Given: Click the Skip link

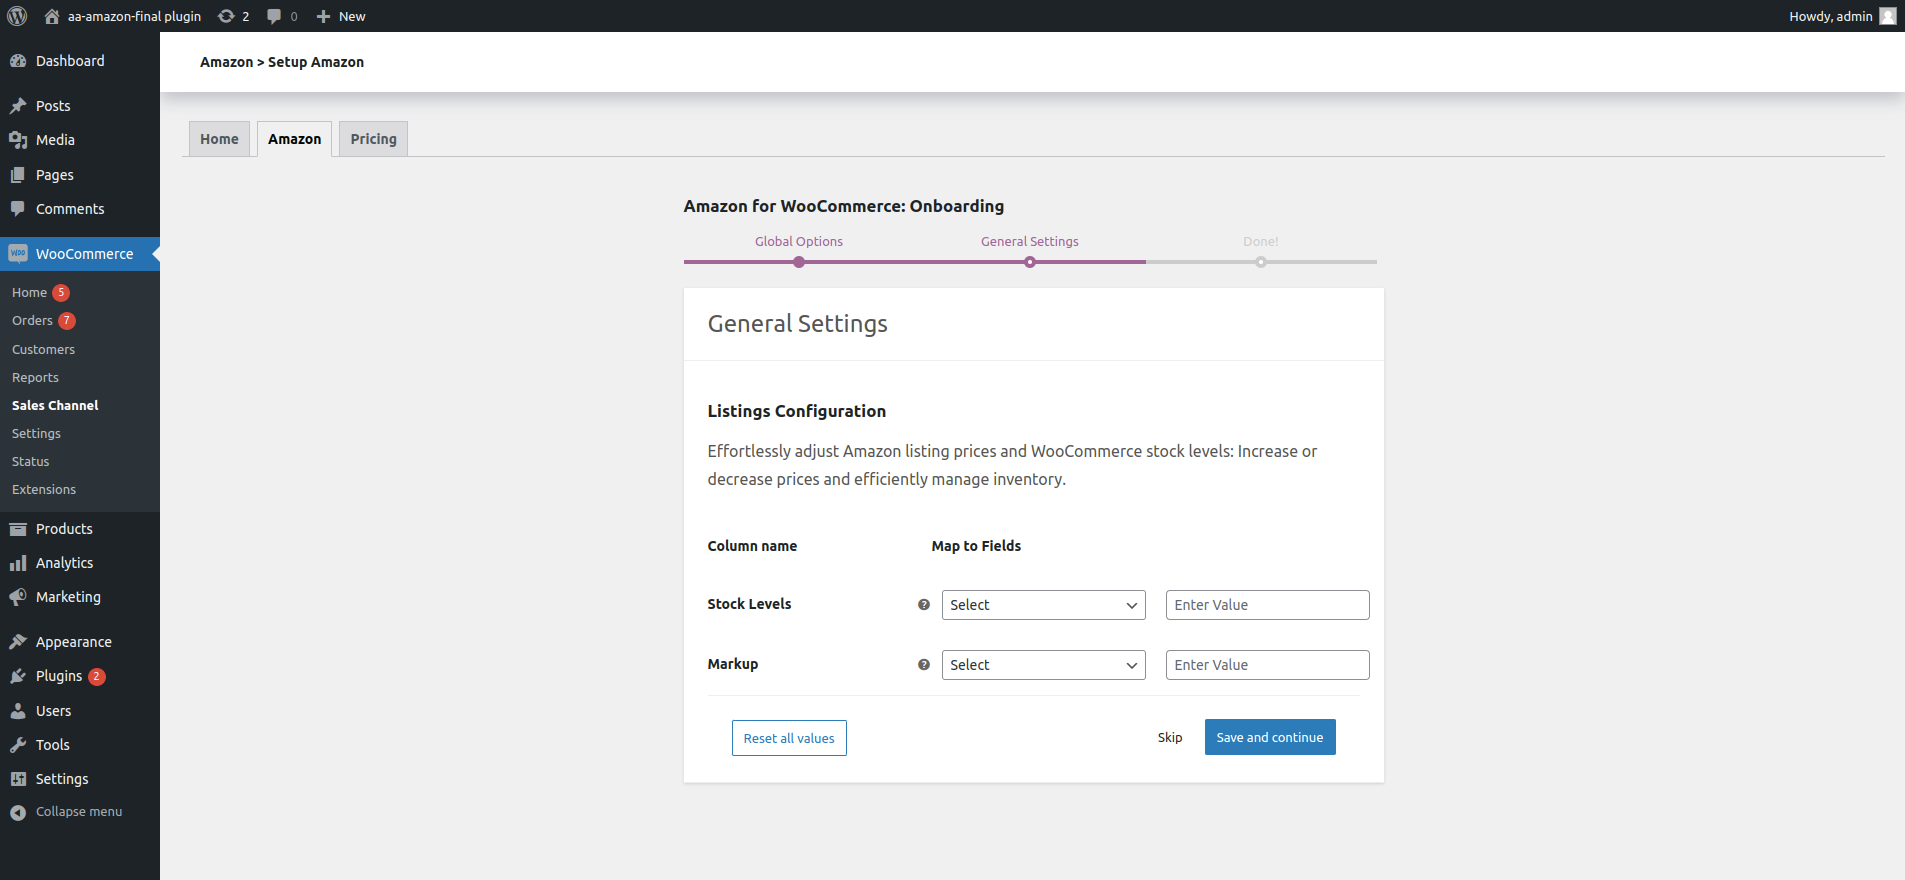Looking at the screenshot, I should click(1170, 737).
